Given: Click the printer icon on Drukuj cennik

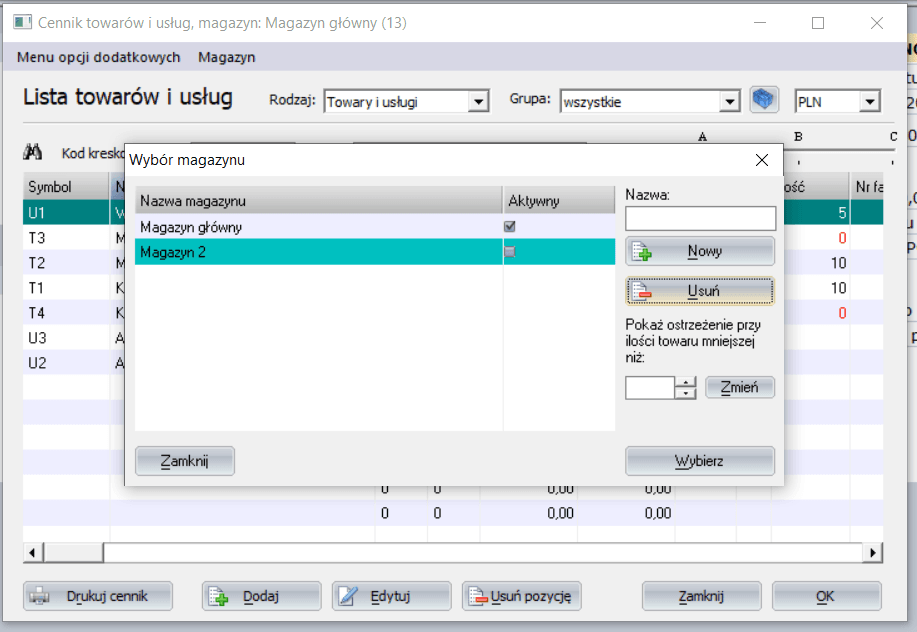Looking at the screenshot, I should point(40,597).
